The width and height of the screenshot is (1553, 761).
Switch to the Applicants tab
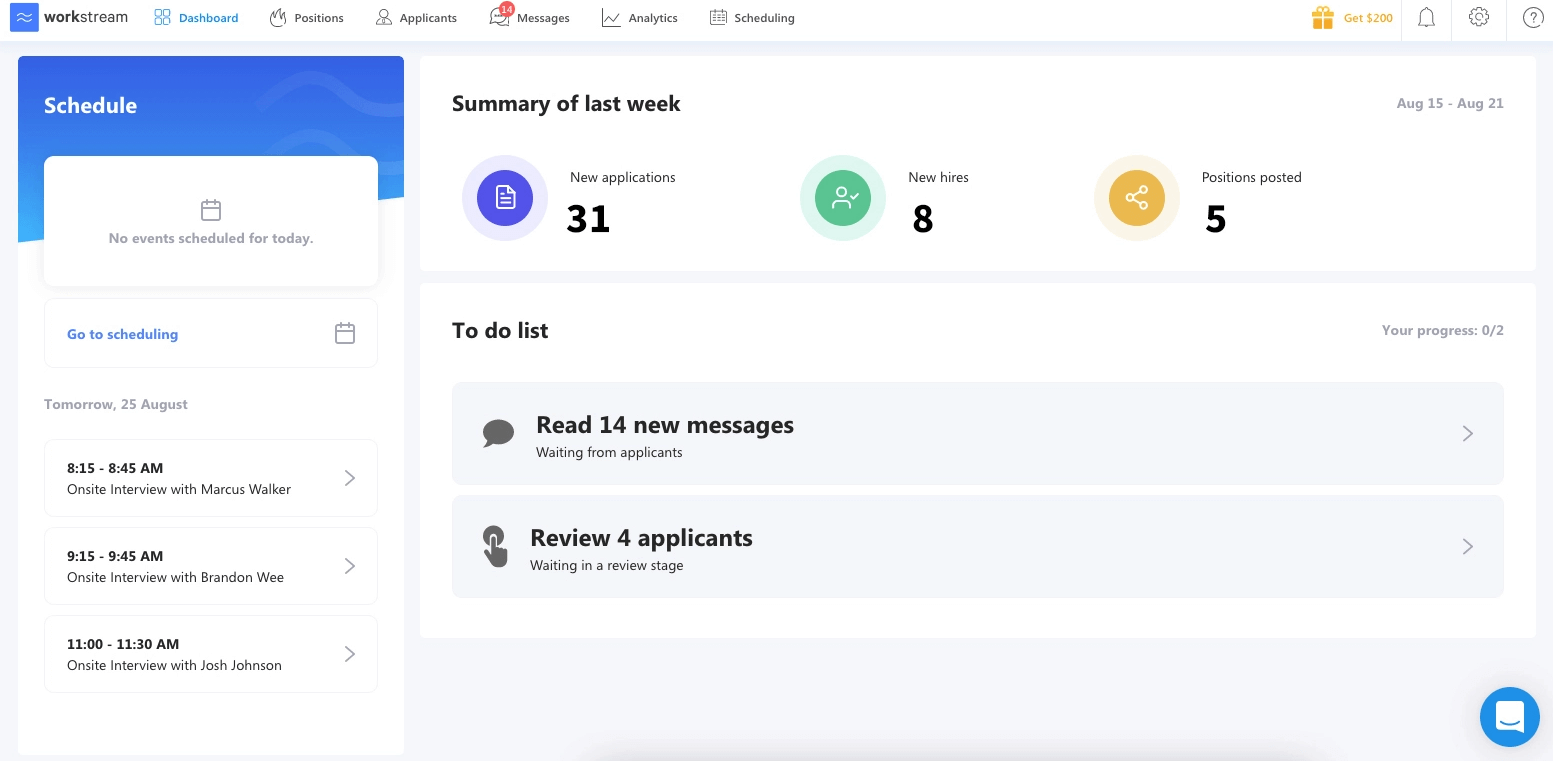pos(416,18)
